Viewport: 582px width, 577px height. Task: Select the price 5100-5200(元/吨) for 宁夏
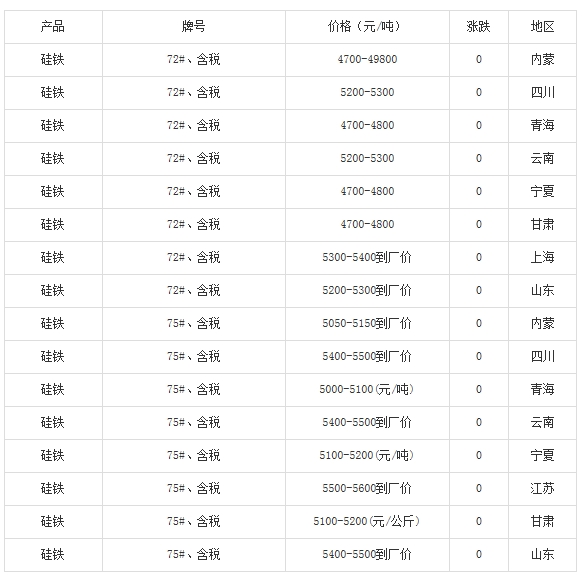367,455
